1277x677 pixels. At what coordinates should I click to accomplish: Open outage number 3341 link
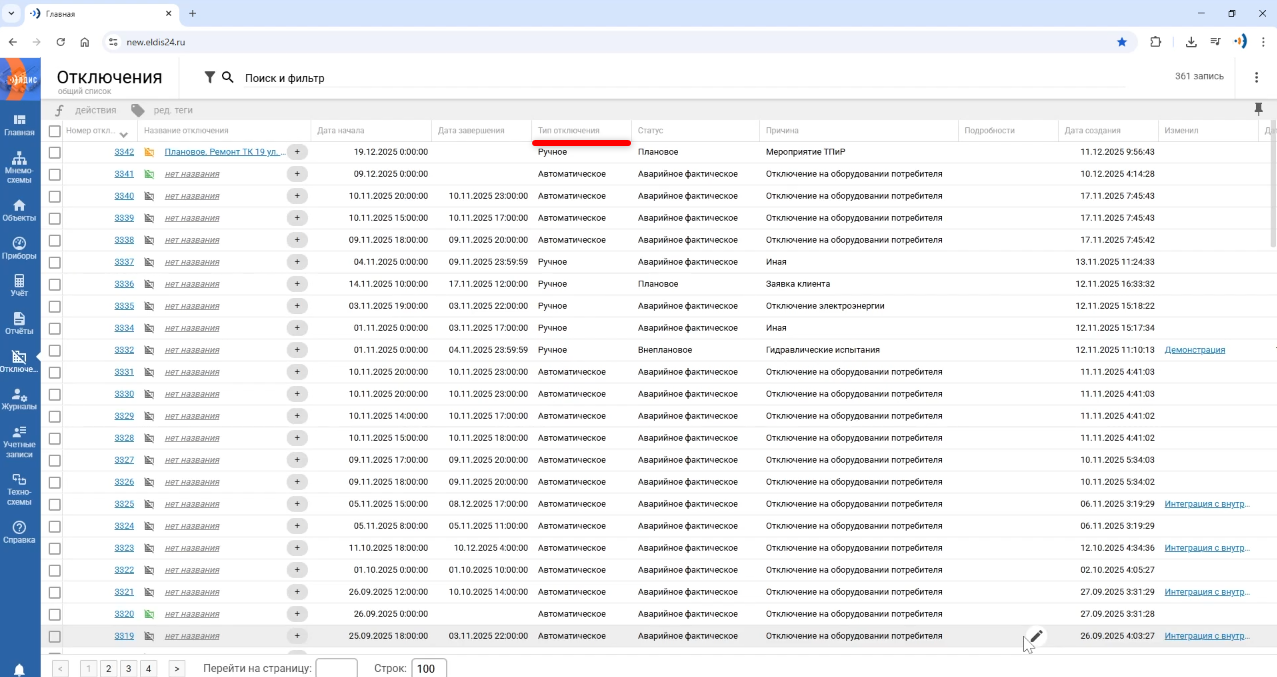124,174
